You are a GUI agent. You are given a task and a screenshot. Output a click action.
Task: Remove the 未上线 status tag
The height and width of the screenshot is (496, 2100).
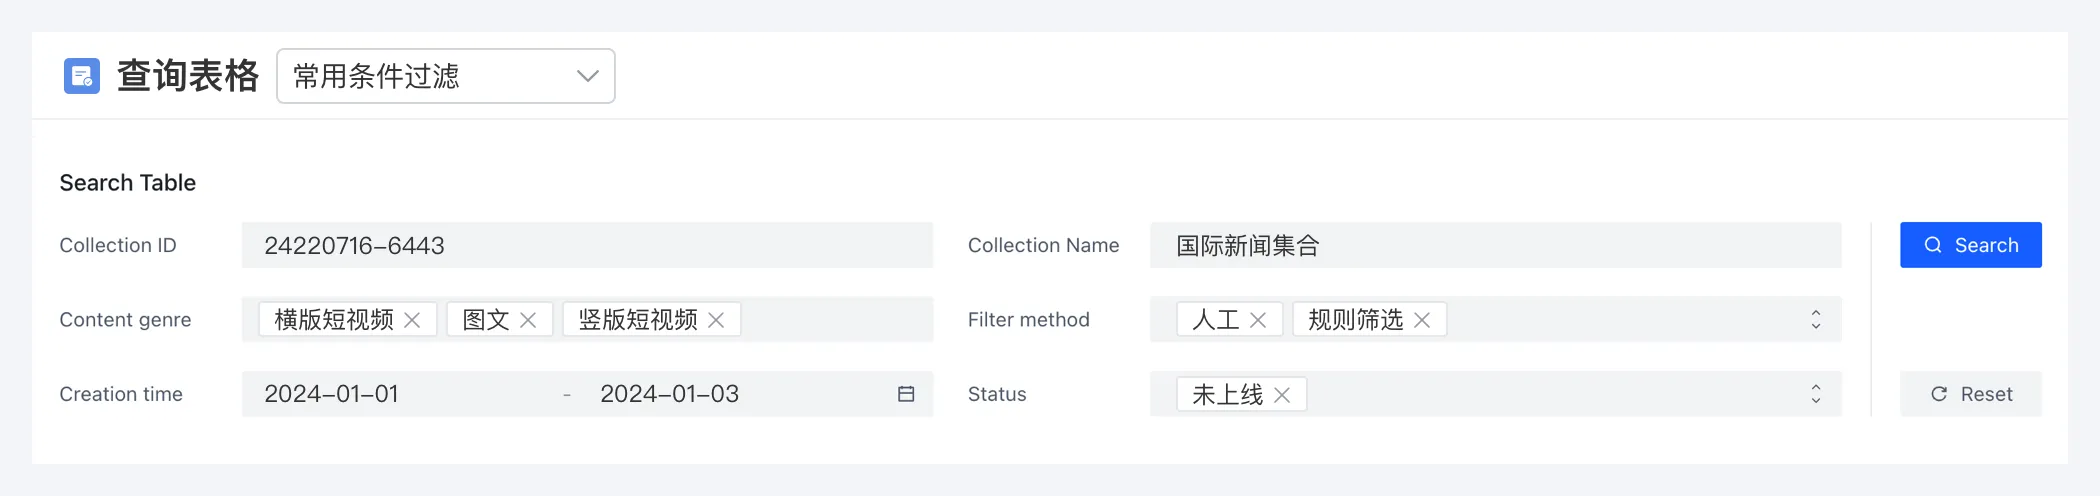1282,395
